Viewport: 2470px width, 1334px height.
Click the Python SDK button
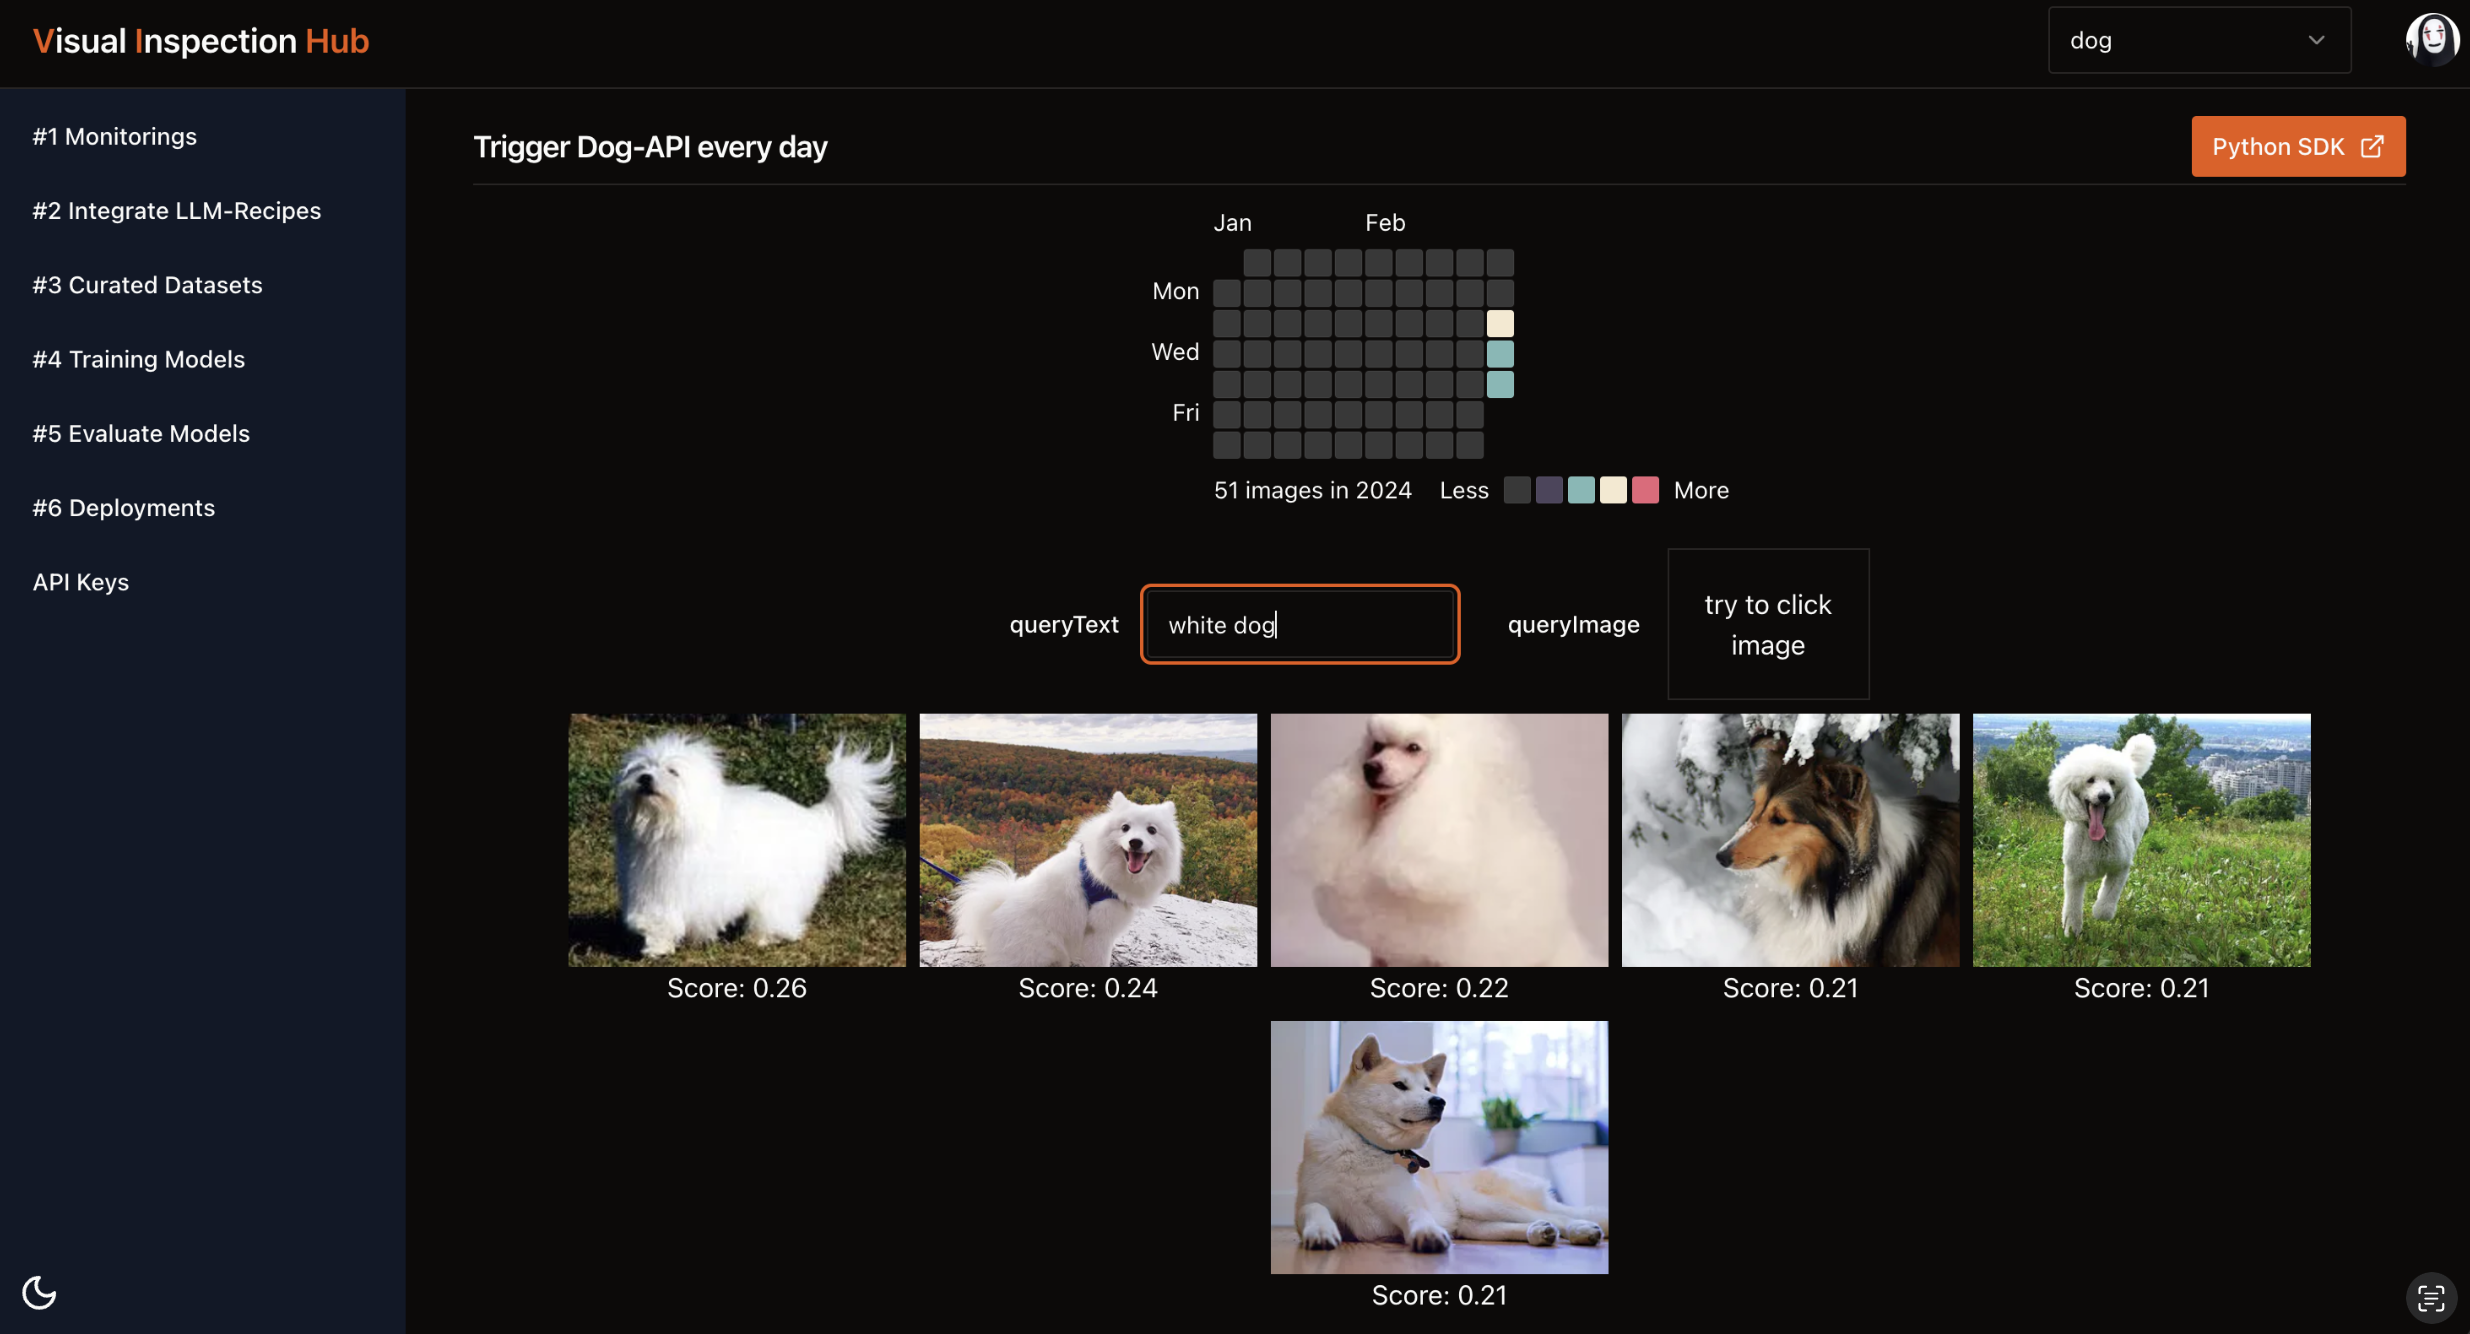coord(2298,147)
